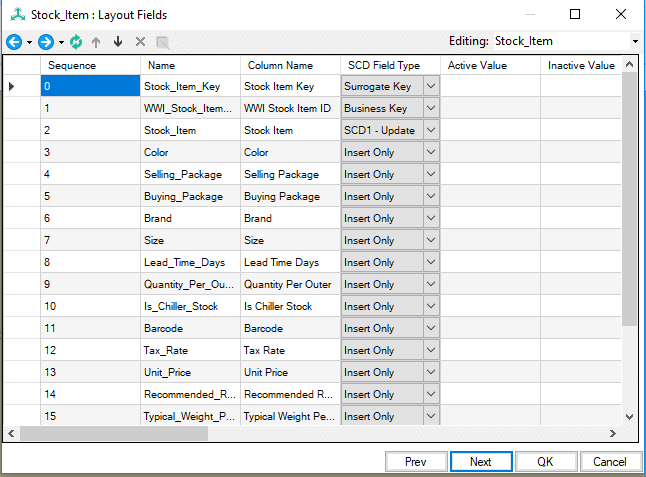
Task: Open SCD1 - Update dropdown for Stock_Item
Action: coord(430,131)
